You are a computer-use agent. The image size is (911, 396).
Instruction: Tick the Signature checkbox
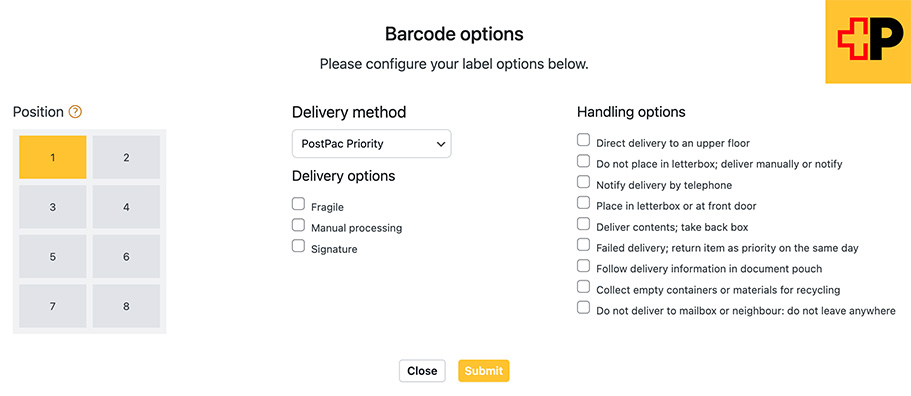click(298, 246)
